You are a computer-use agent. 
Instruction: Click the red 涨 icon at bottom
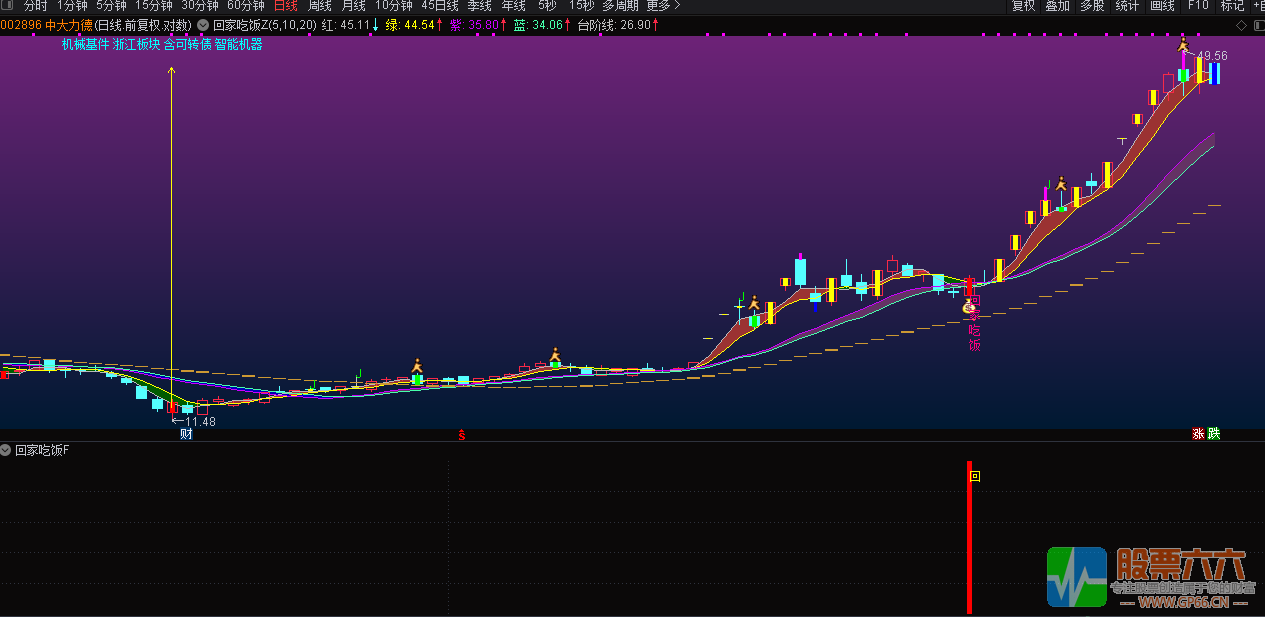[x=1197, y=434]
